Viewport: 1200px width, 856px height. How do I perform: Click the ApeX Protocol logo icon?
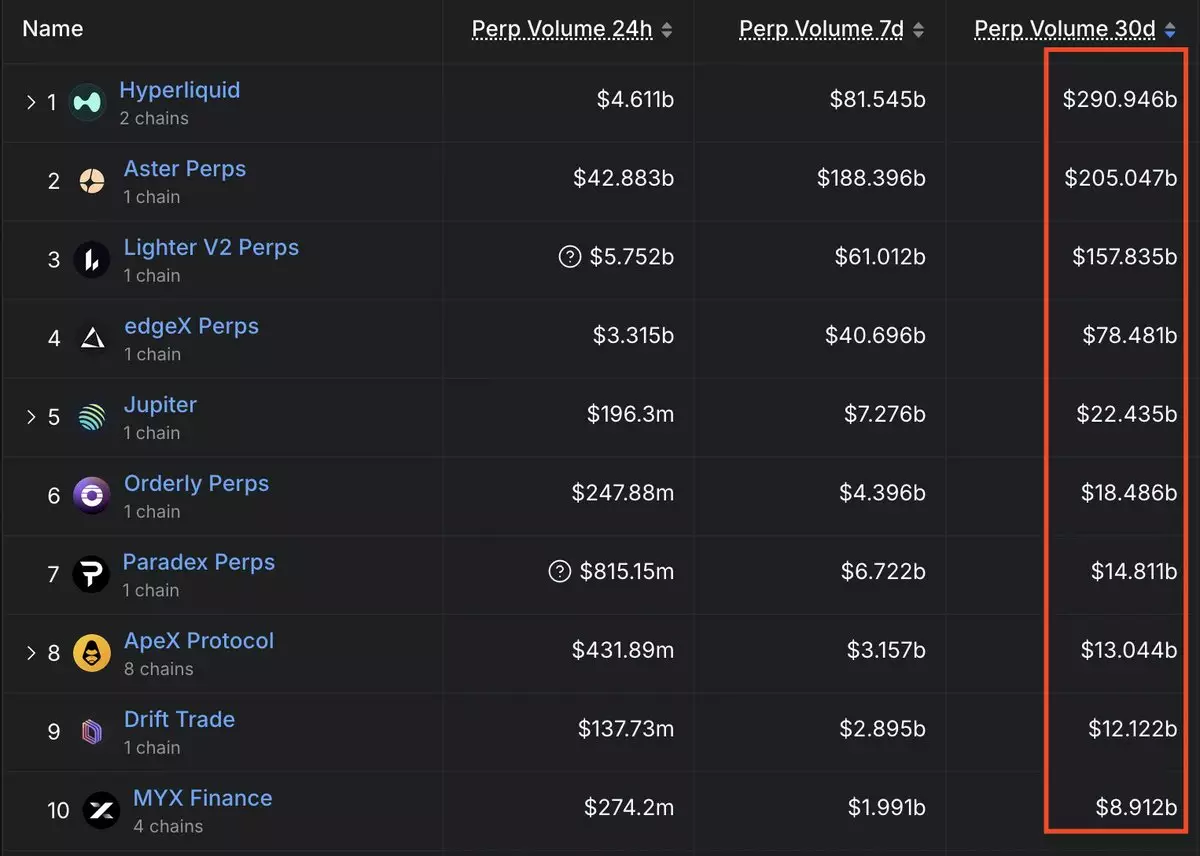[92, 653]
